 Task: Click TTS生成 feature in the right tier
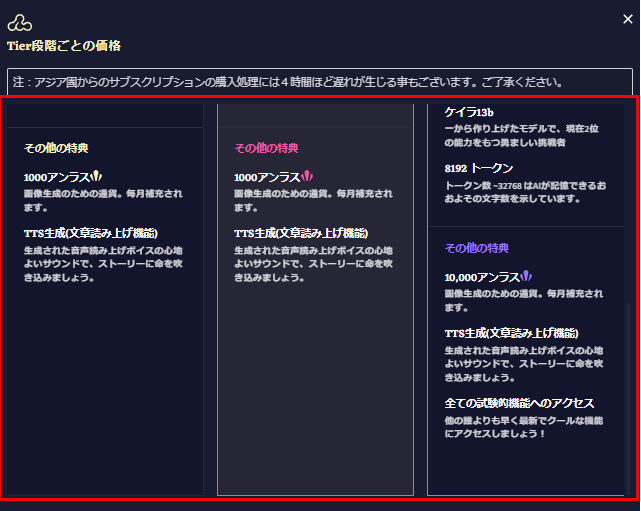[512, 333]
